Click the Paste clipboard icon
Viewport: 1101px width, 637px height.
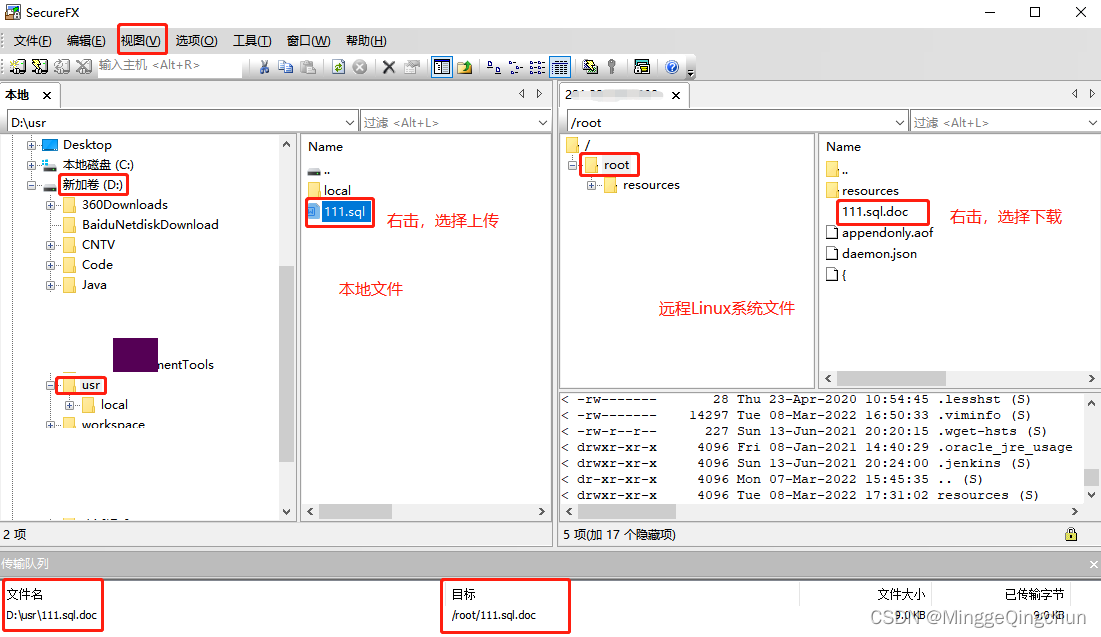click(x=308, y=67)
